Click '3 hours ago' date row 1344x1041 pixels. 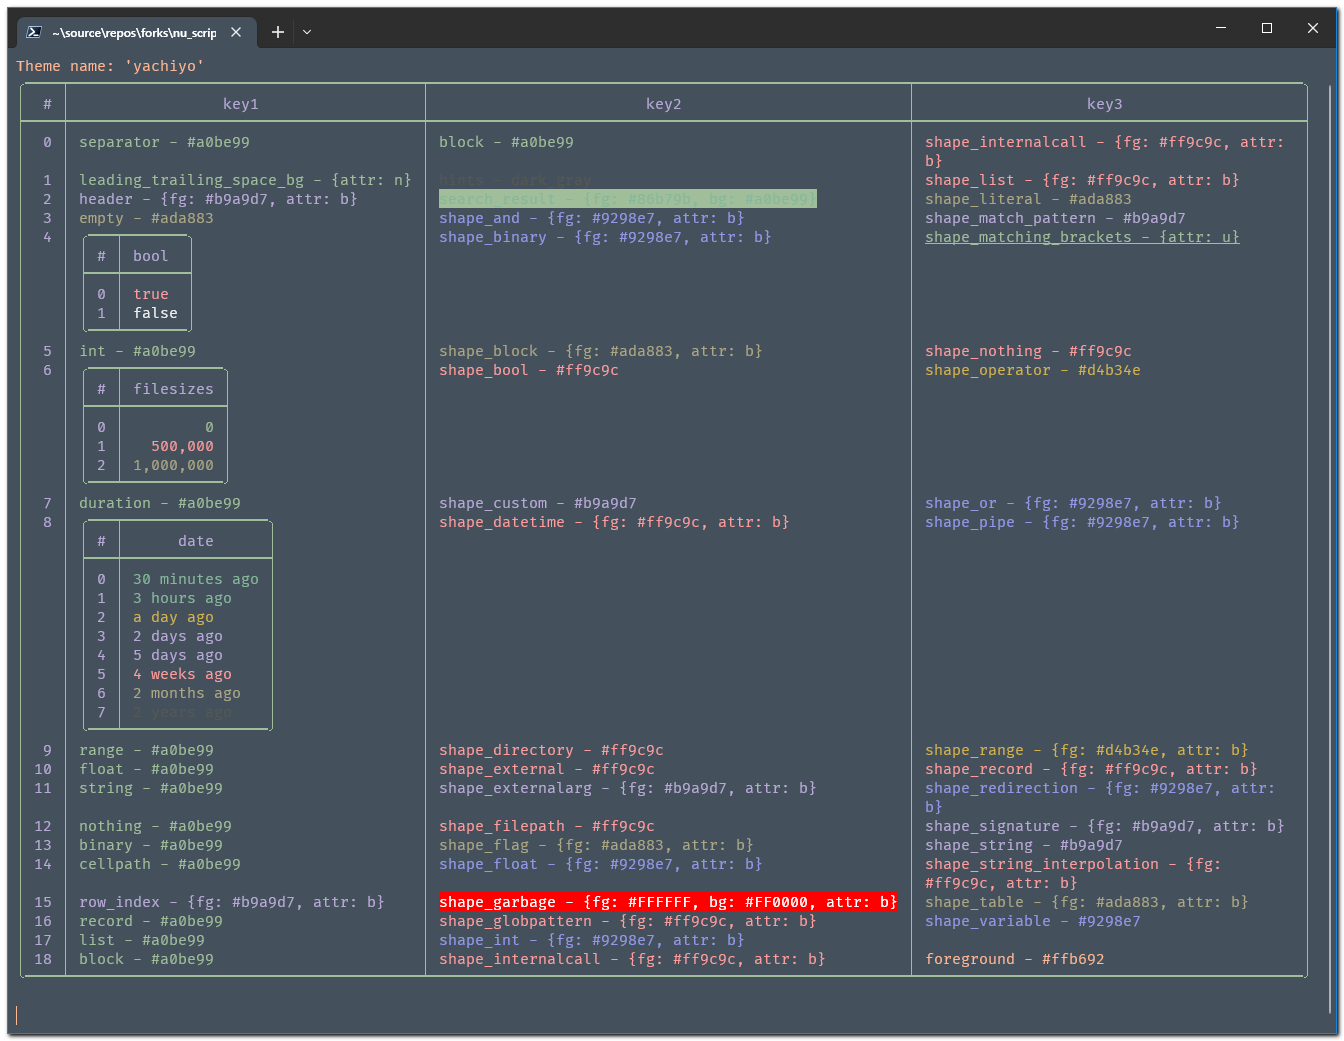183,598
